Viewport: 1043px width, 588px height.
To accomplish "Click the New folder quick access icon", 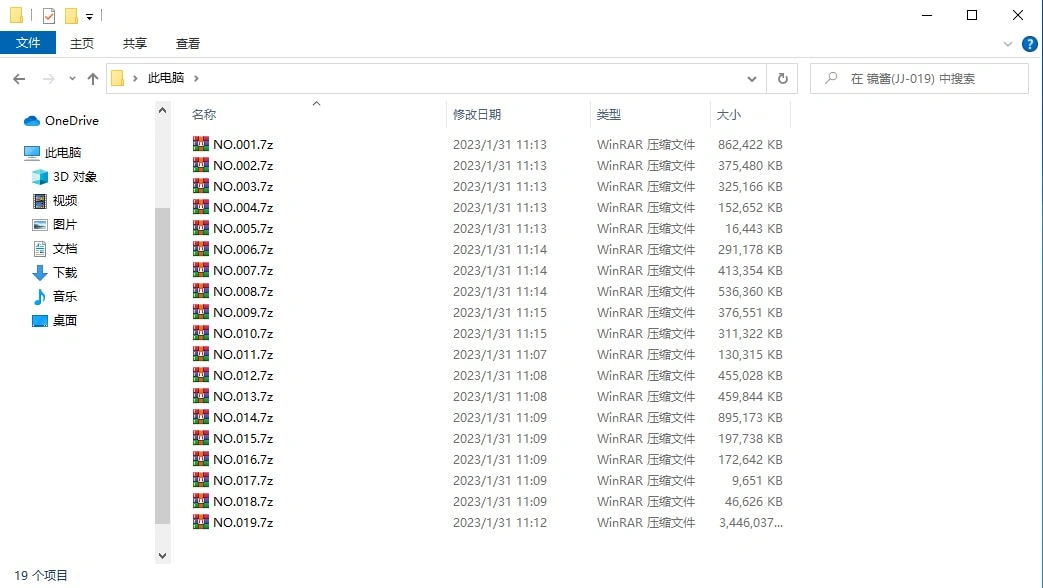I will point(69,15).
